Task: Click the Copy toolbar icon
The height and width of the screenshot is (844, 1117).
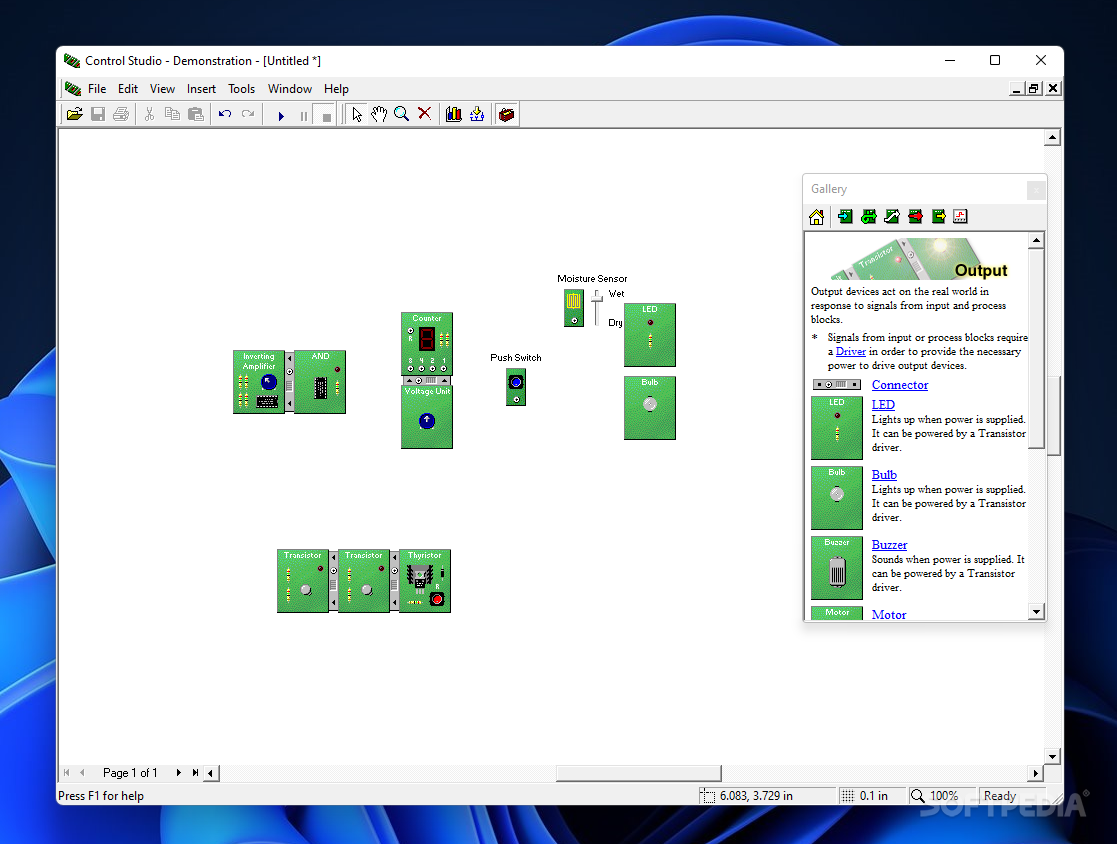Action: click(x=172, y=114)
